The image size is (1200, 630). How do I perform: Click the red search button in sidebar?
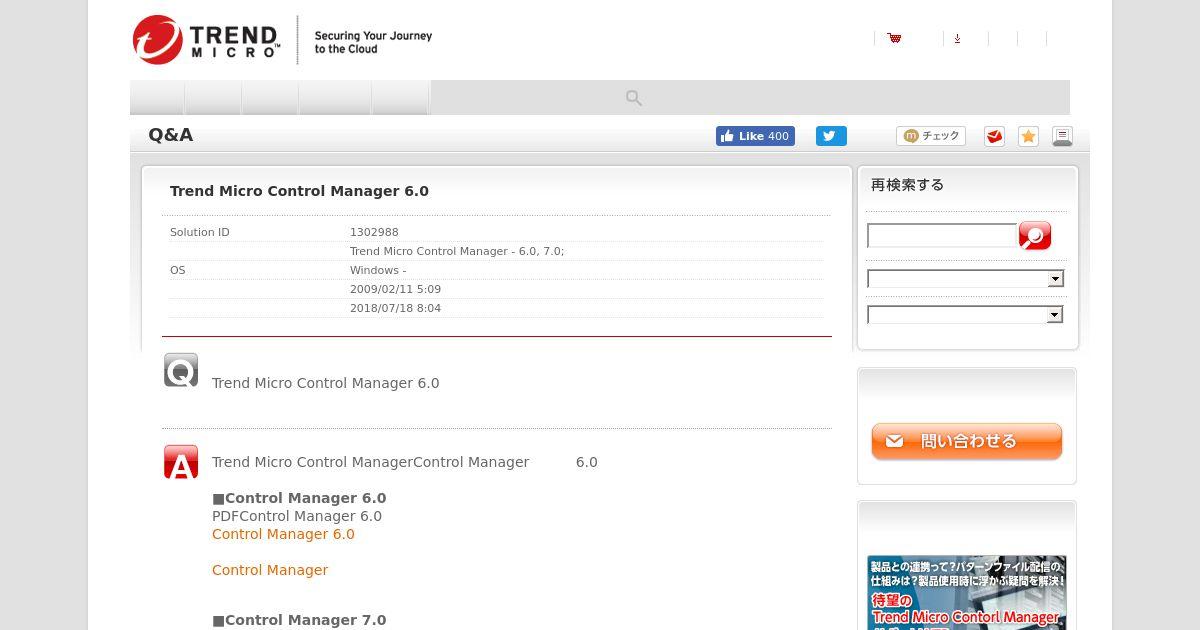(1035, 235)
